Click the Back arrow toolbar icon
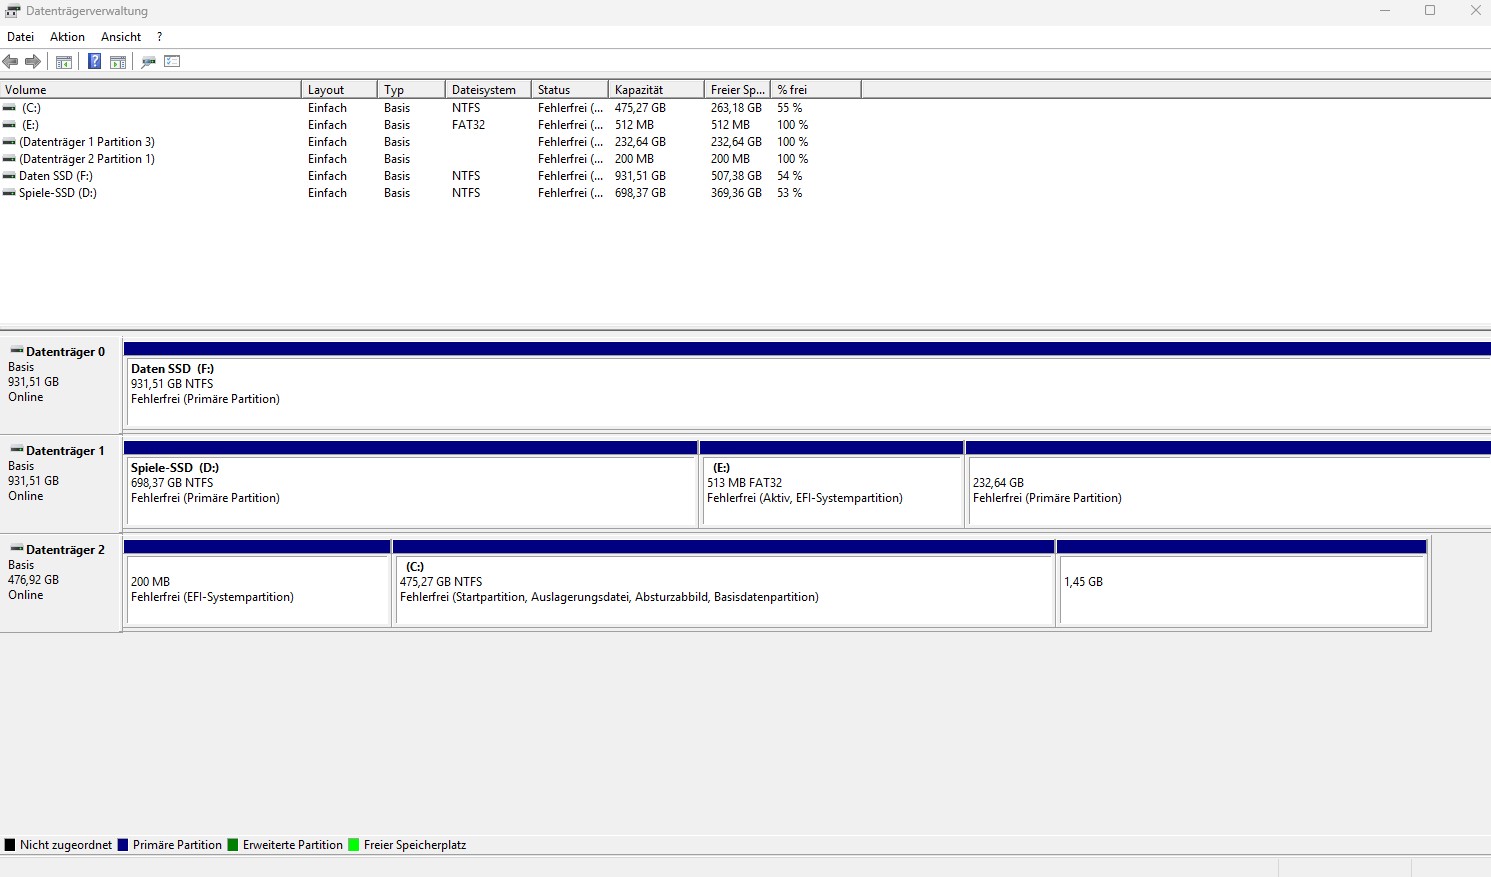This screenshot has width=1491, height=877. tap(11, 62)
